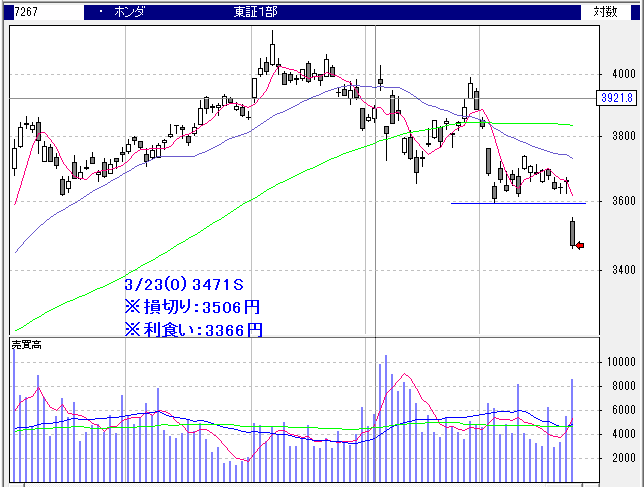Click the 損切り:3506円 stop-loss annotation

pos(192,307)
